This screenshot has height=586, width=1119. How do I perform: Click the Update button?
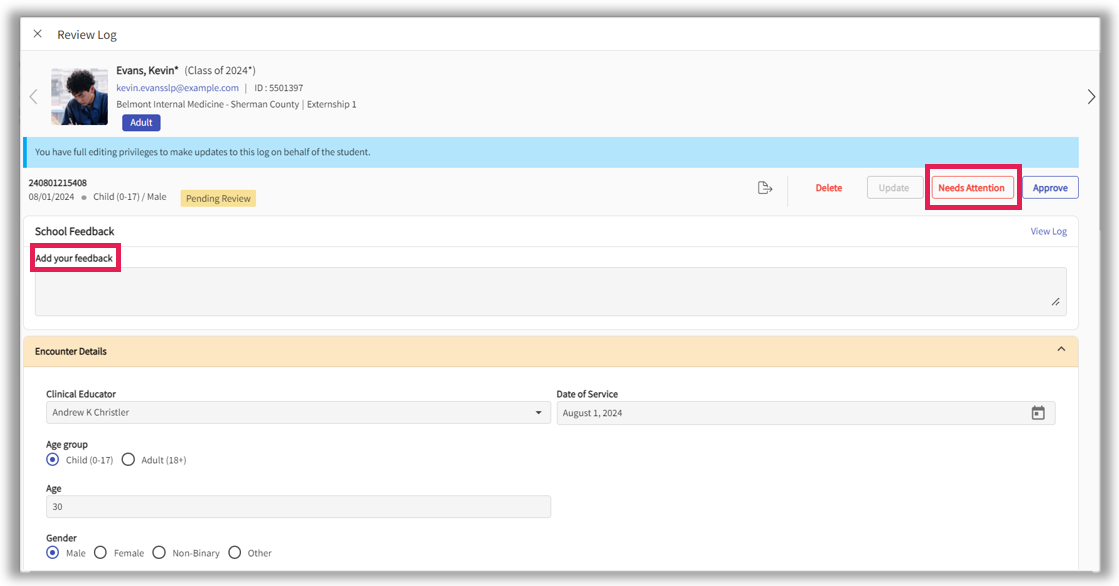(x=894, y=188)
